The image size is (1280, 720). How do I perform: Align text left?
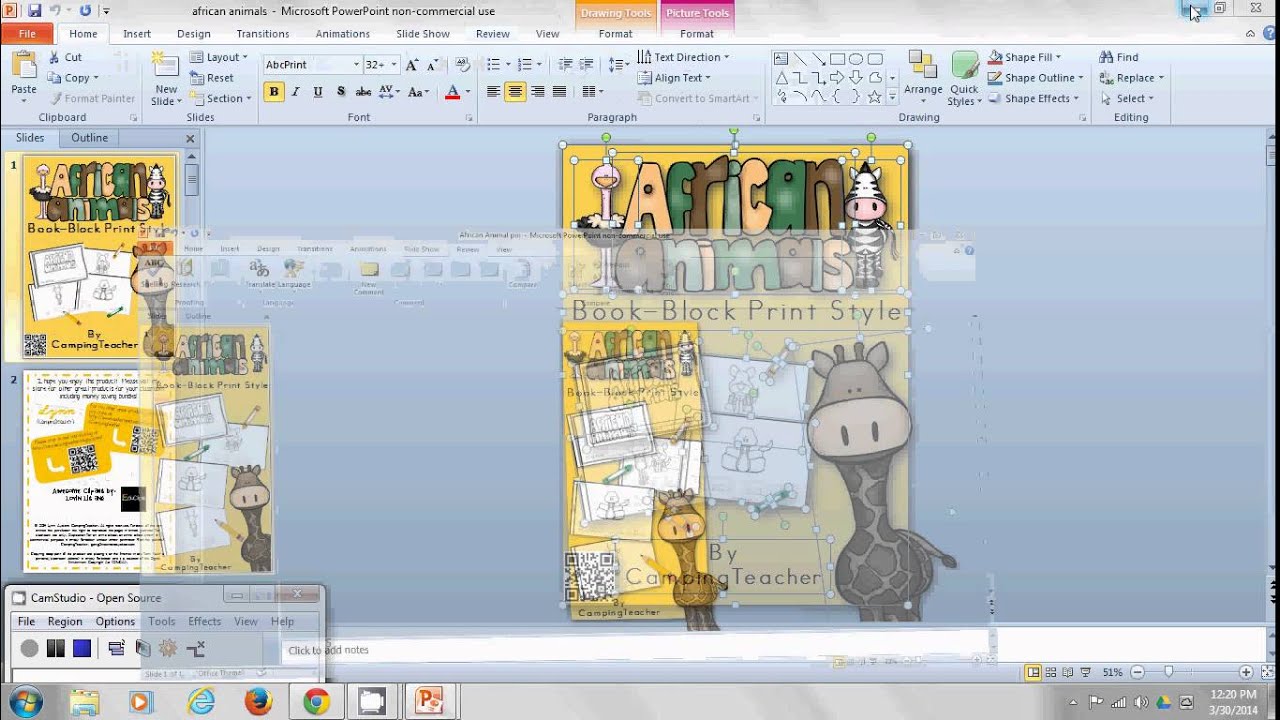pos(494,92)
